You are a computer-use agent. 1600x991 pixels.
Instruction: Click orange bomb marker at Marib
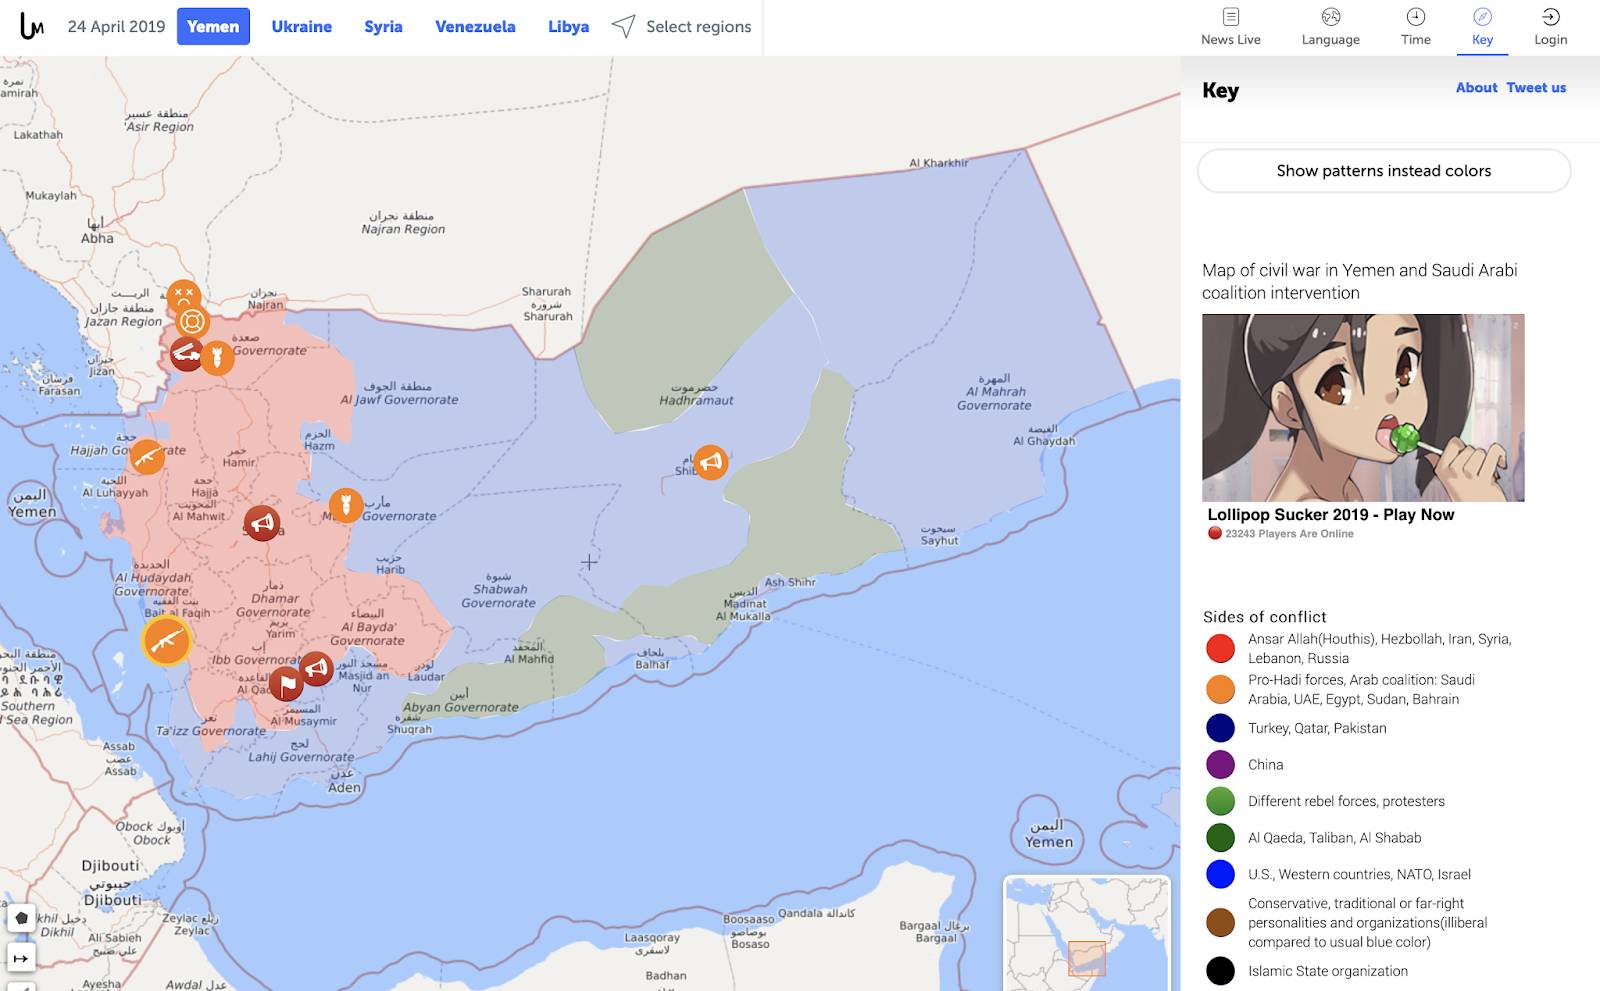click(346, 505)
